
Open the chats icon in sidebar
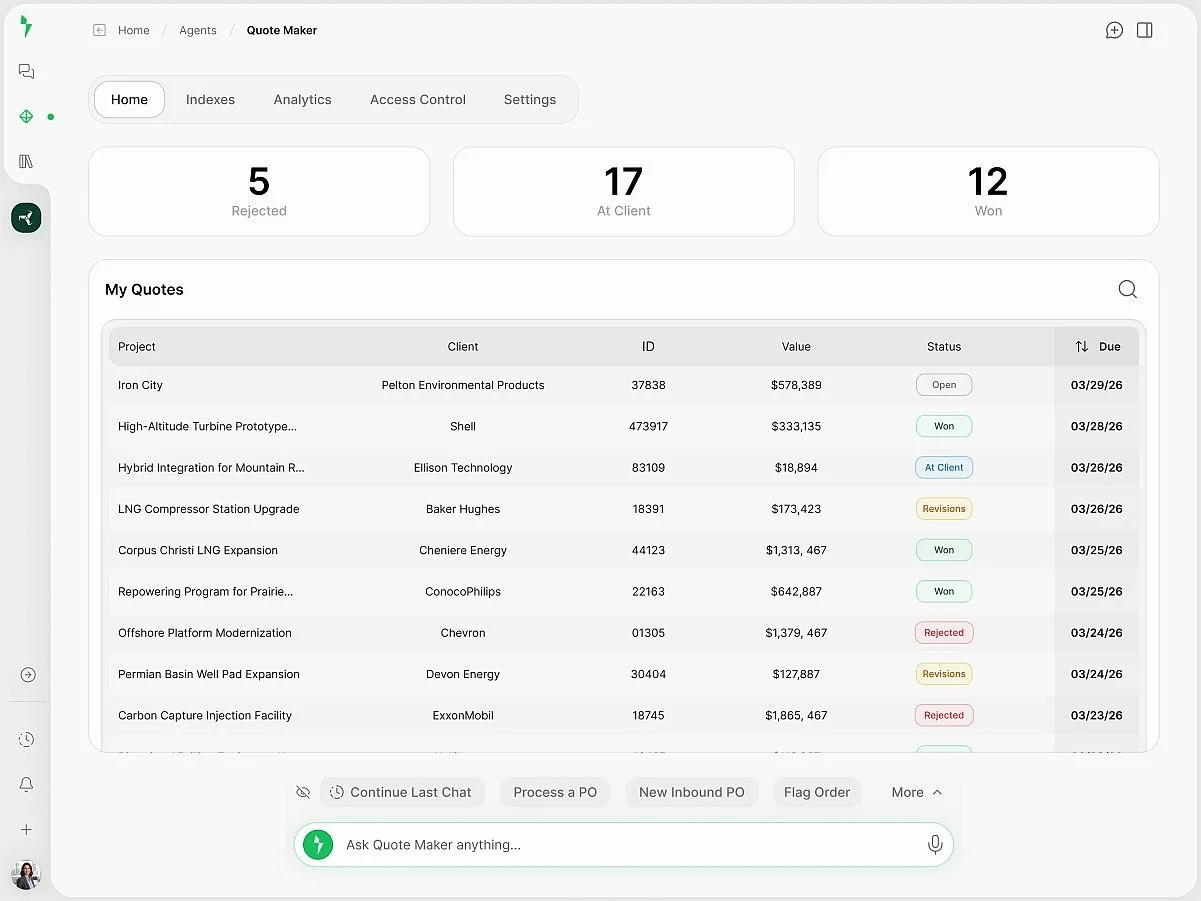tap(26, 72)
